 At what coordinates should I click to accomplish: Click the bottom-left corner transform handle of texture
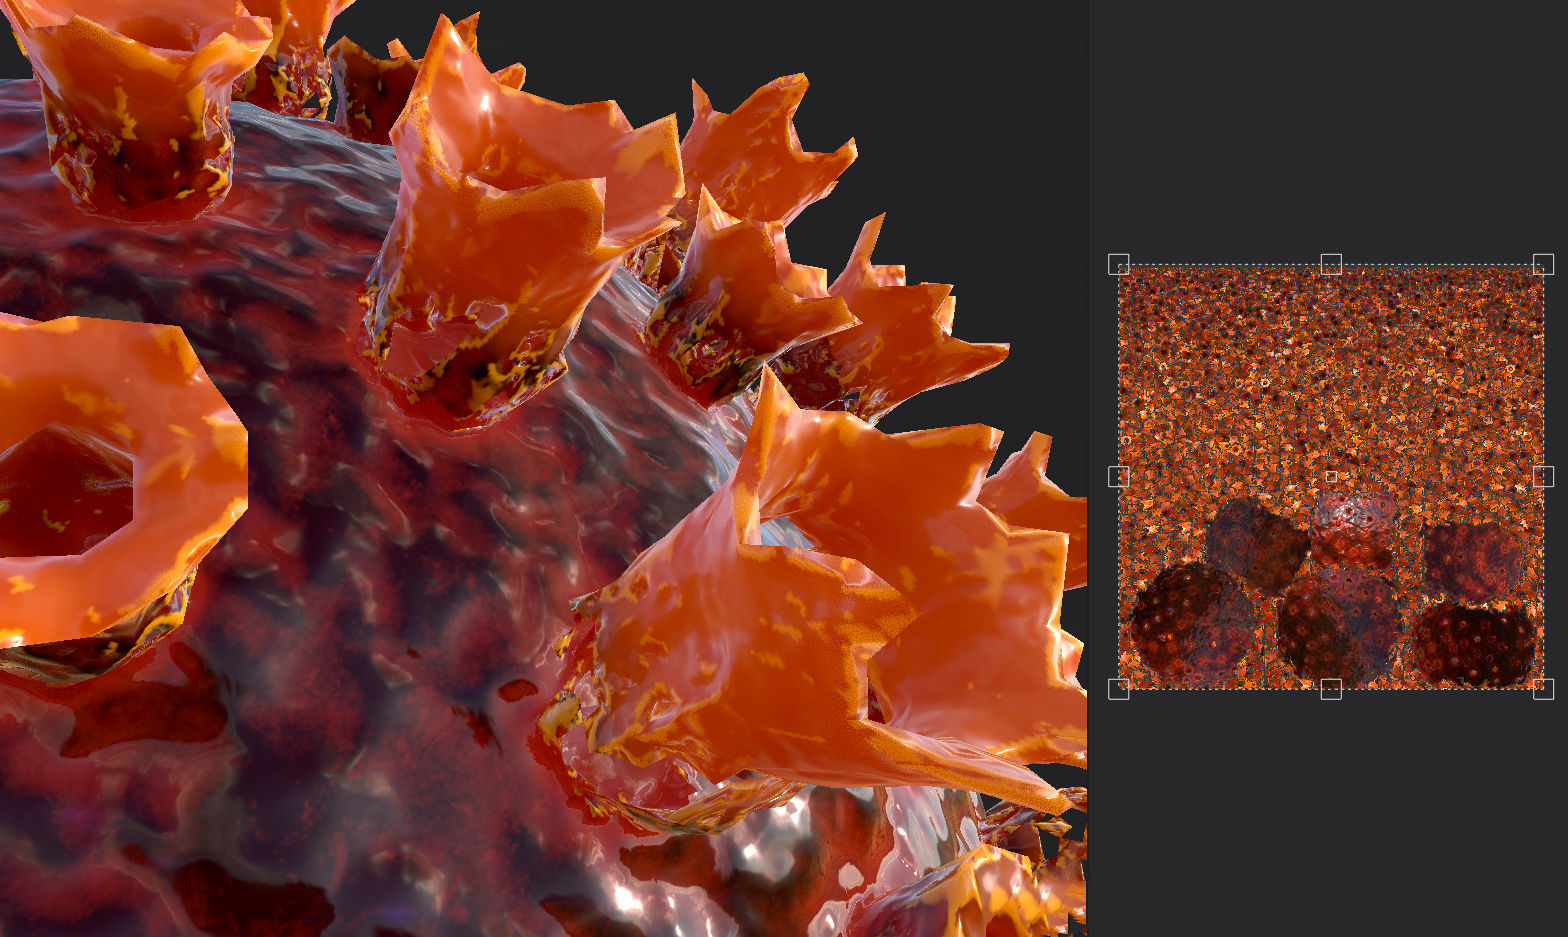[1119, 688]
